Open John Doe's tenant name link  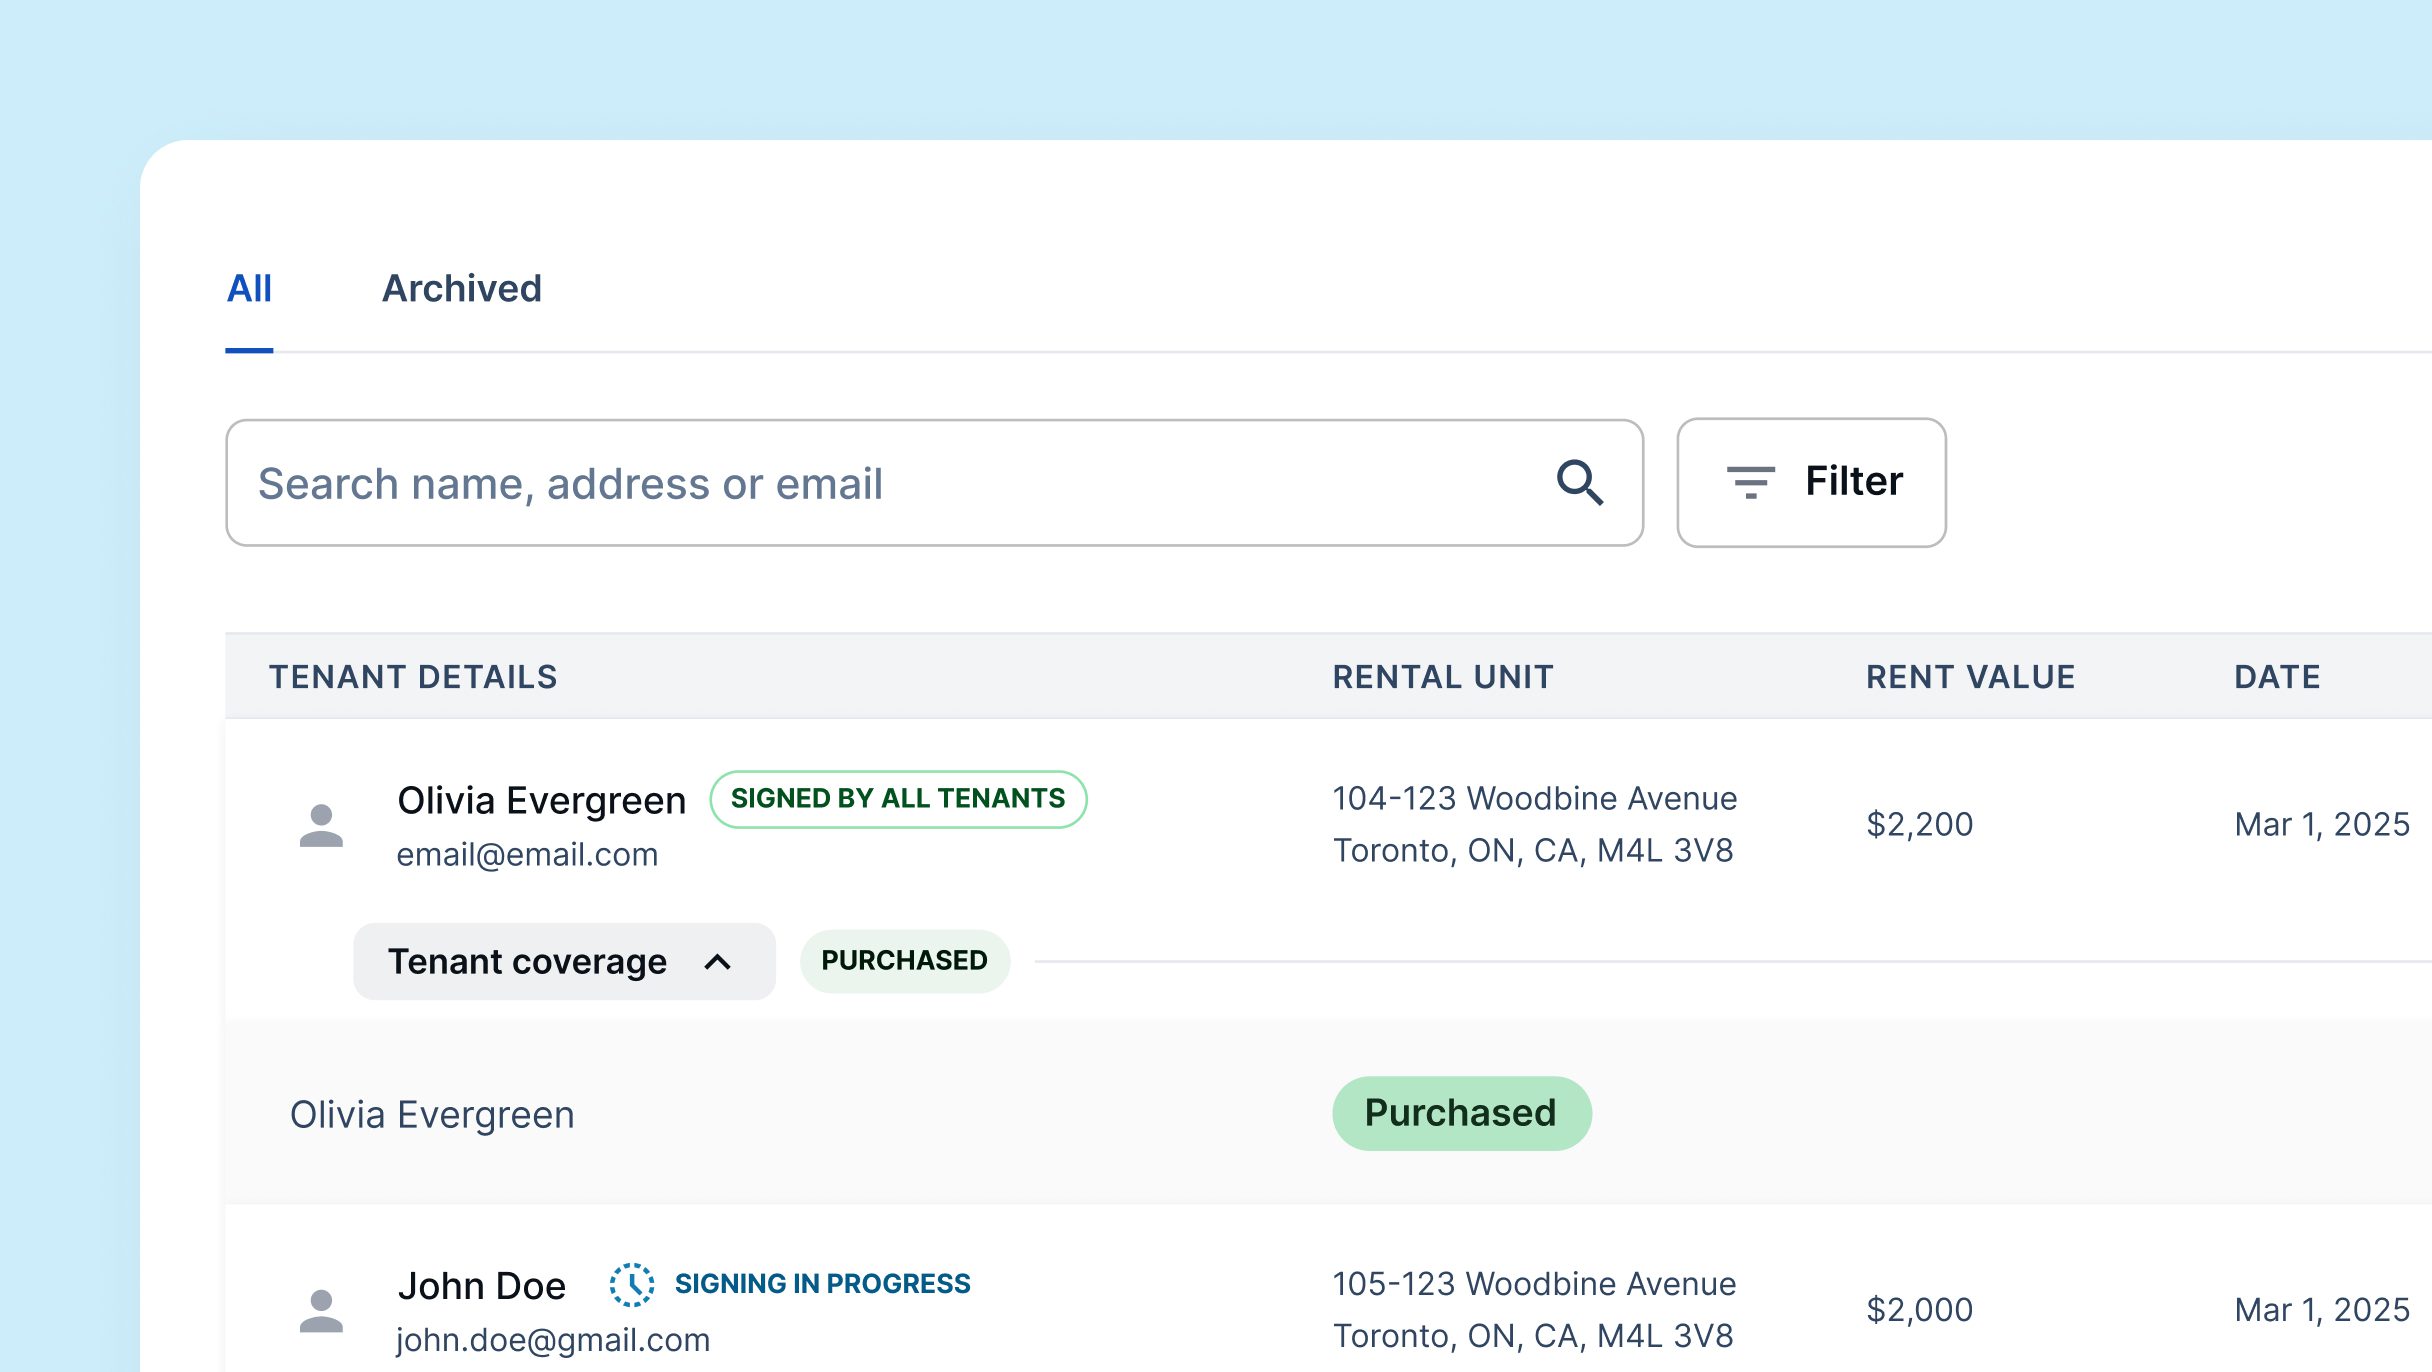pos(481,1286)
